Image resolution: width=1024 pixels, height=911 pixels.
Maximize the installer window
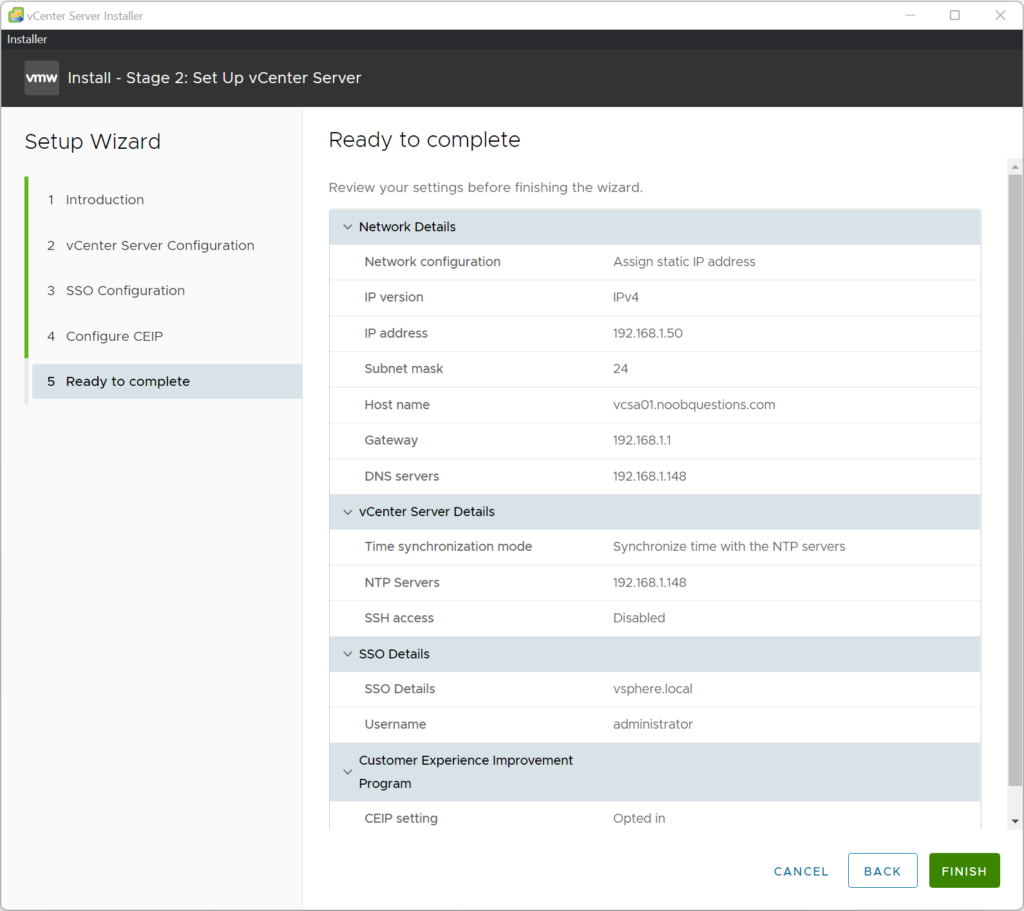[x=954, y=15]
